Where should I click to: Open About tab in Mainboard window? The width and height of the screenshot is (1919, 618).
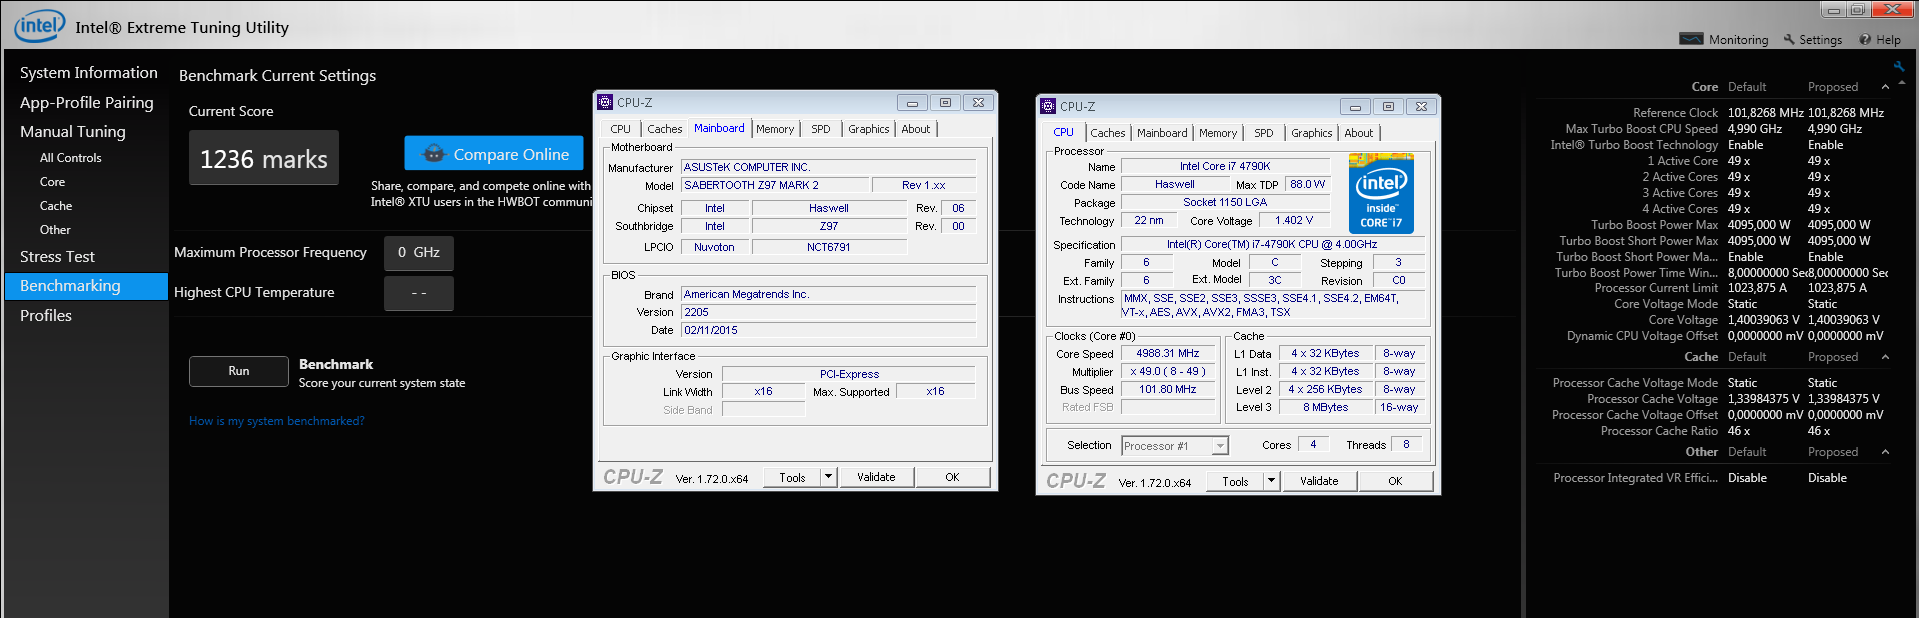tap(915, 129)
